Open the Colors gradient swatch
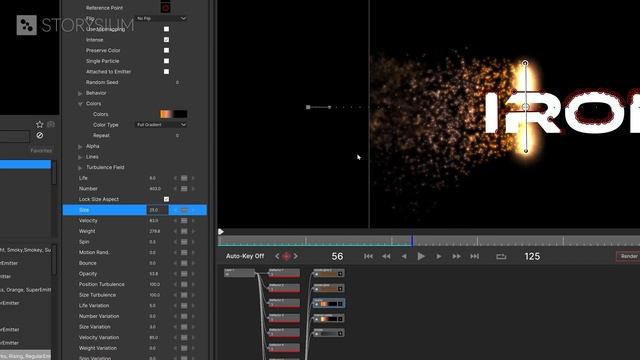Viewport: 640px width, 360px height. pos(173,114)
